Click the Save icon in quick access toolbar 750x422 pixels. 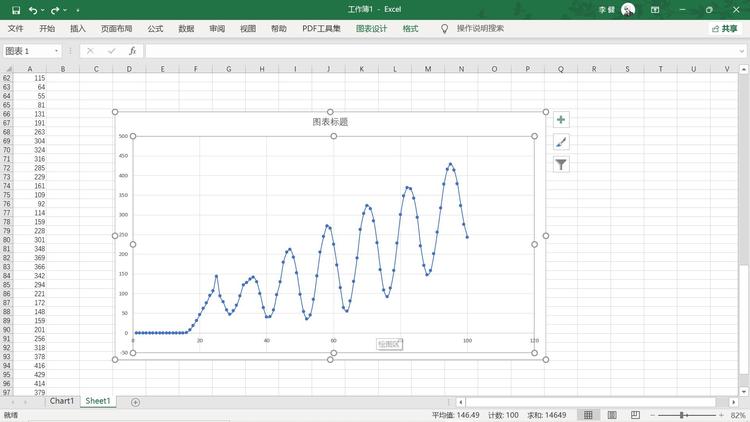coord(16,10)
